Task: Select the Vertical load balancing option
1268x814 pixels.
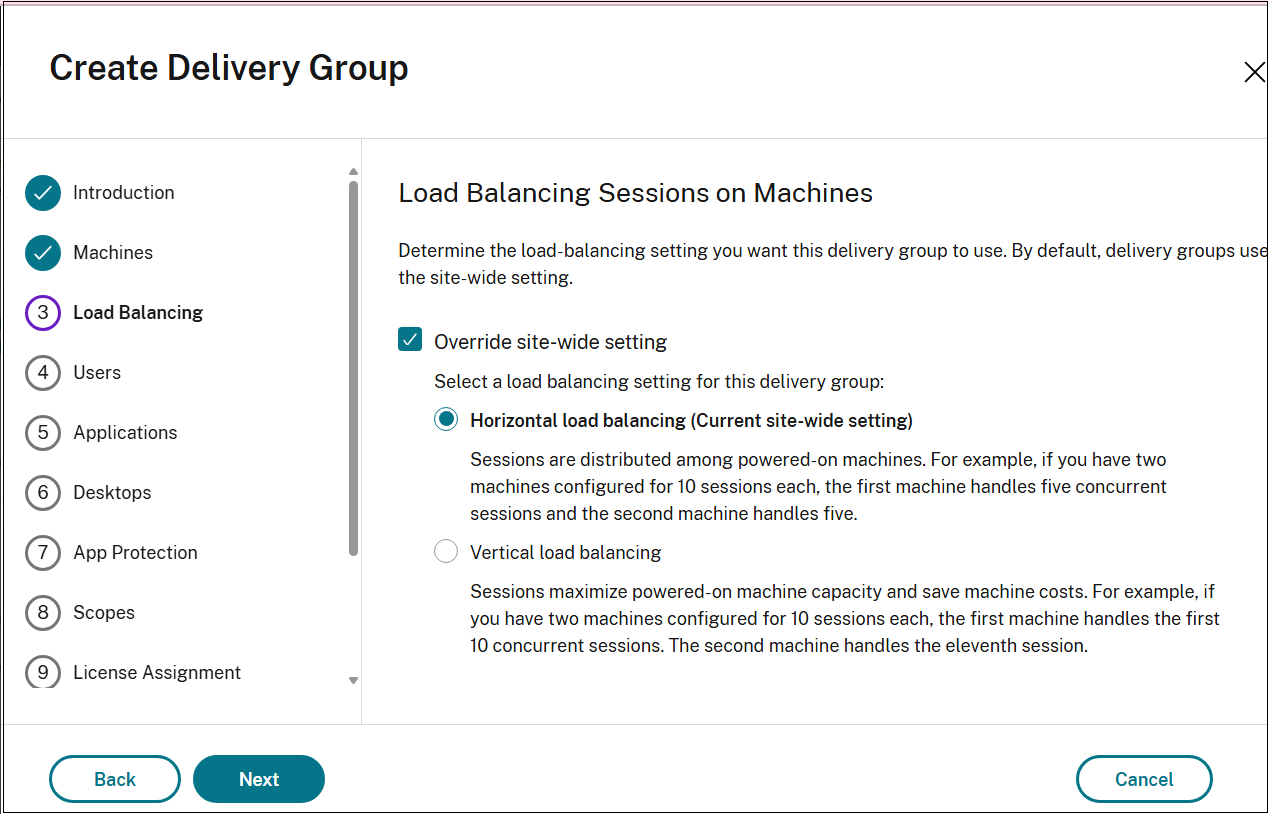Action: pos(445,551)
